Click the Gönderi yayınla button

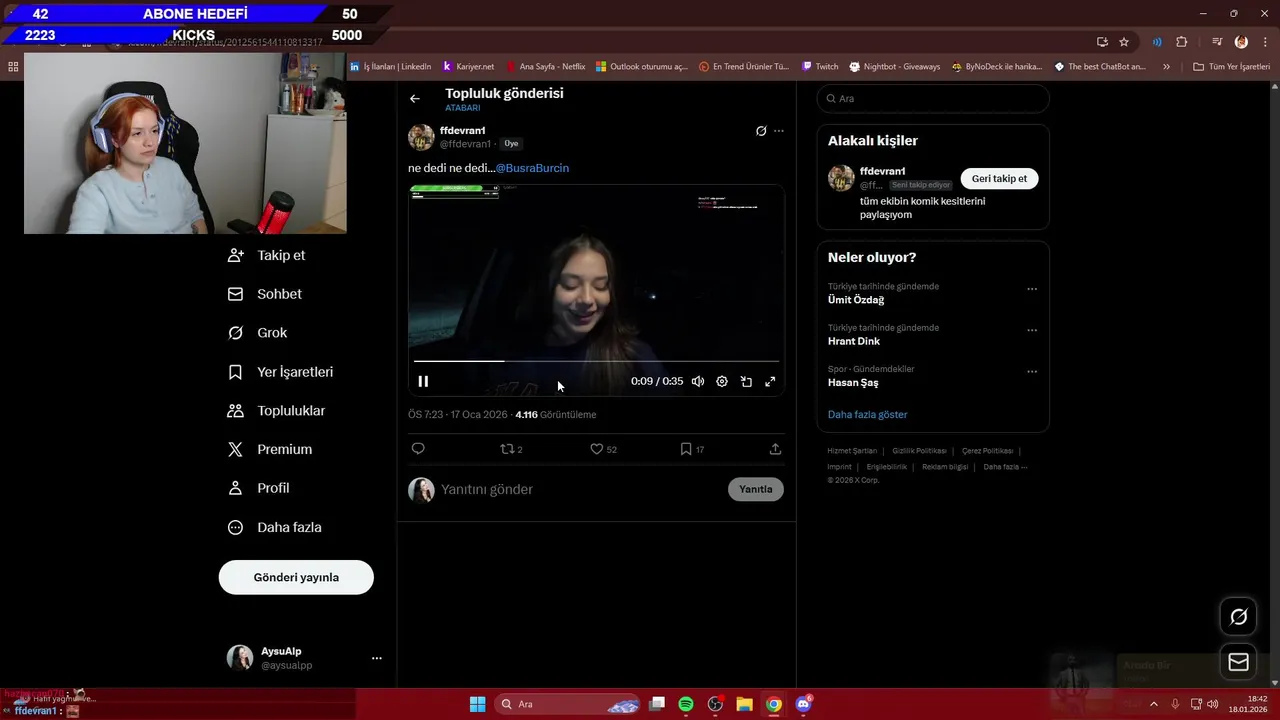pyautogui.click(x=296, y=577)
